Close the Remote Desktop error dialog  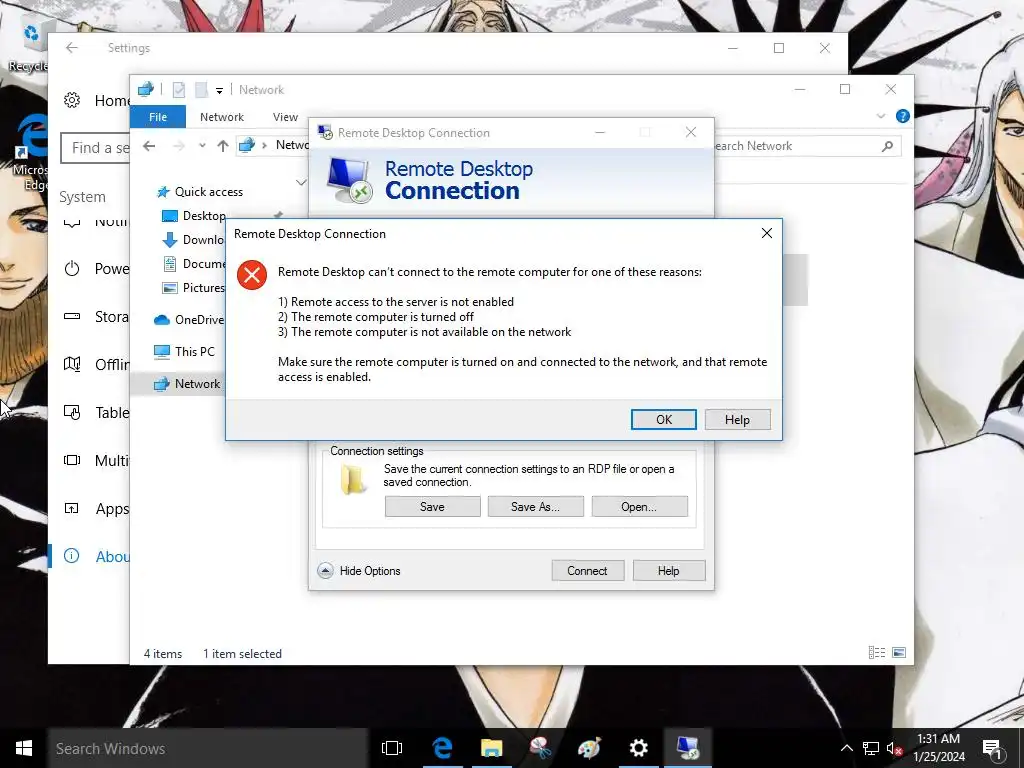[x=767, y=233]
